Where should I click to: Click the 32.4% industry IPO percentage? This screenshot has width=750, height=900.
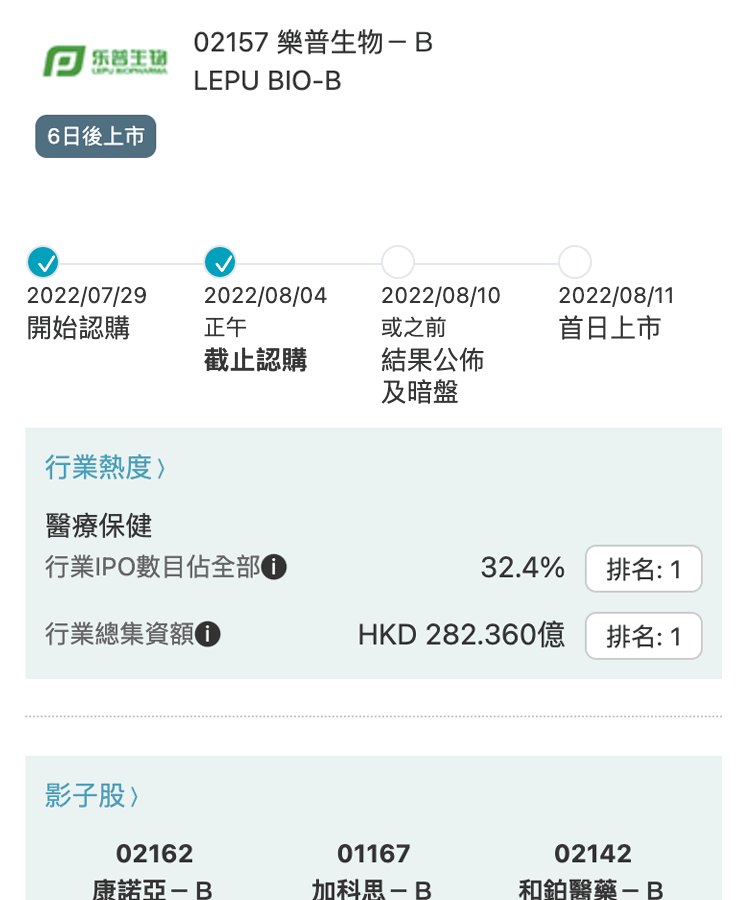[x=522, y=569]
